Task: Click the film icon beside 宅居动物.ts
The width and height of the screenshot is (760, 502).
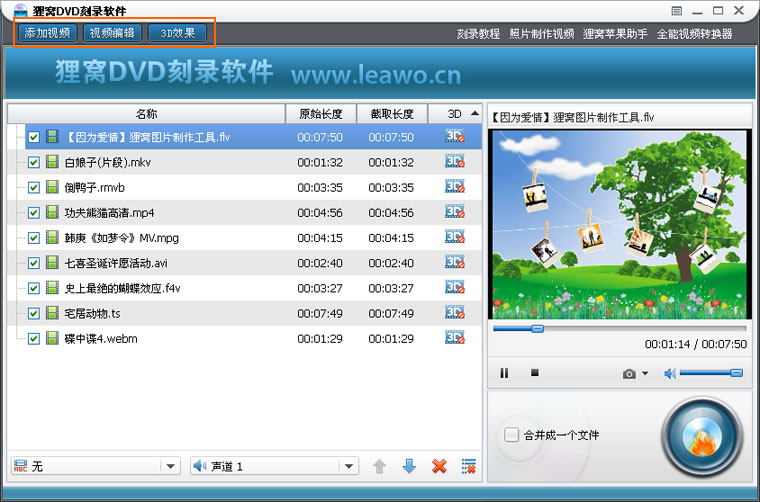Action: pyautogui.click(x=52, y=313)
